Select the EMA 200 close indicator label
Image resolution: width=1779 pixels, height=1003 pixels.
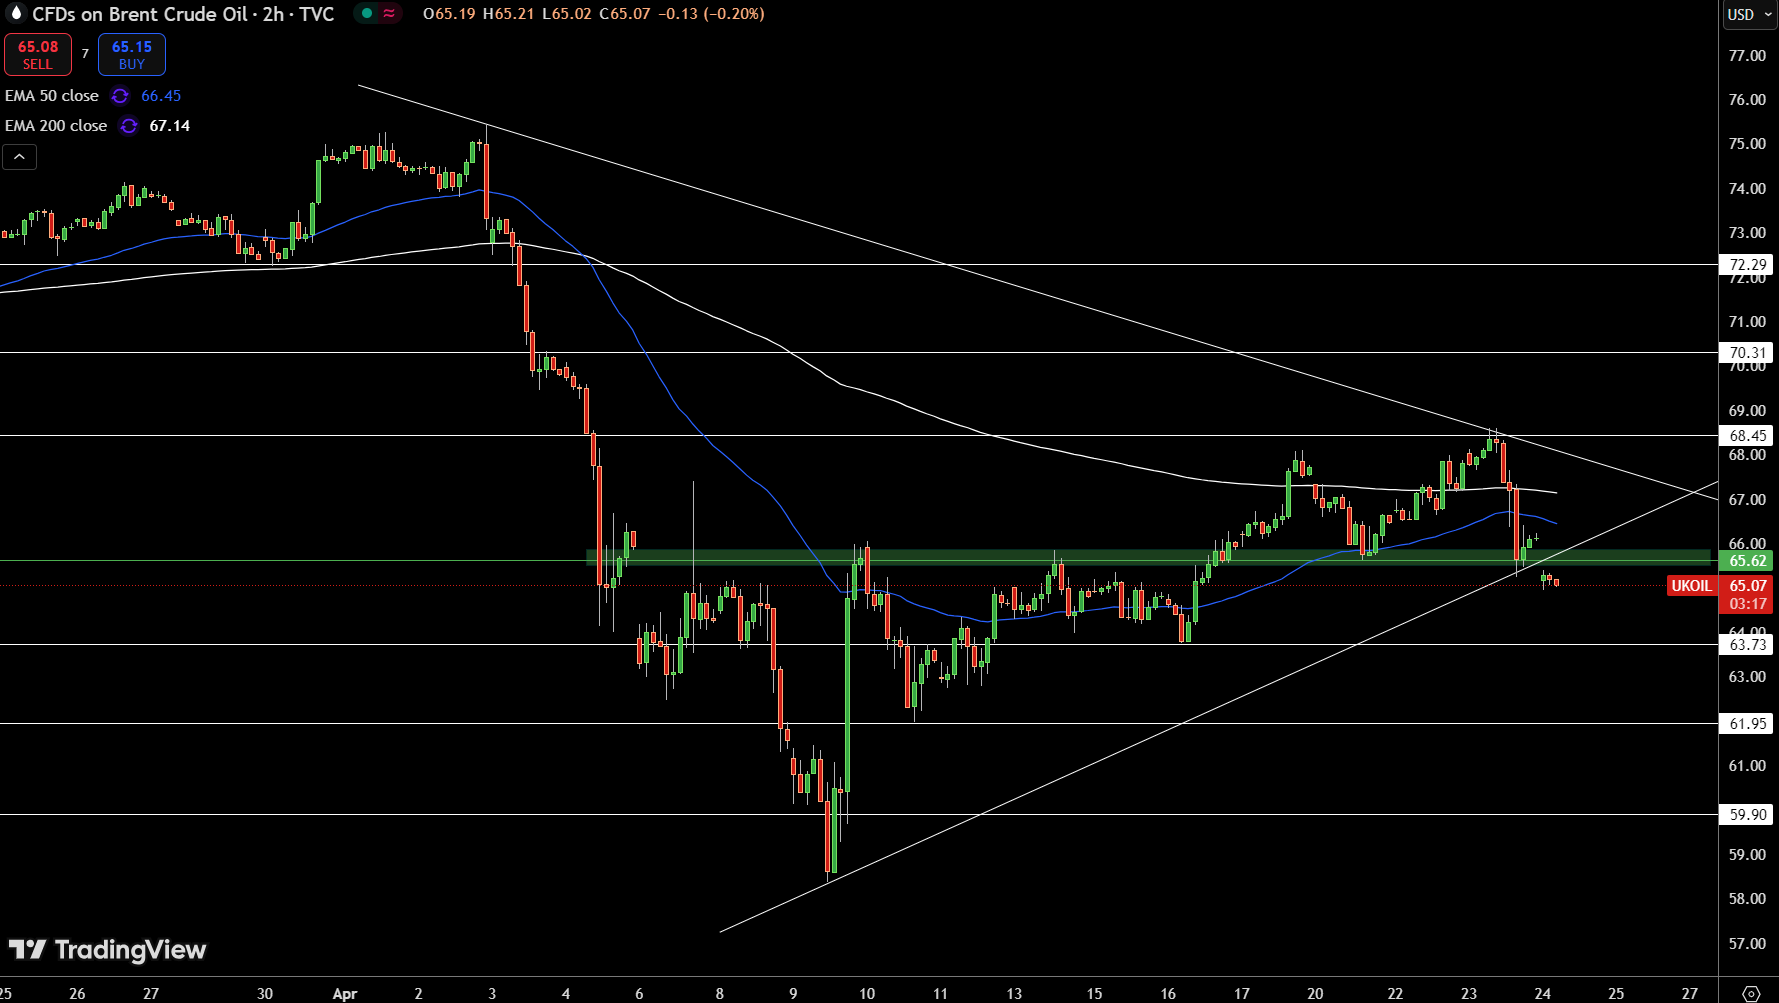pos(56,126)
